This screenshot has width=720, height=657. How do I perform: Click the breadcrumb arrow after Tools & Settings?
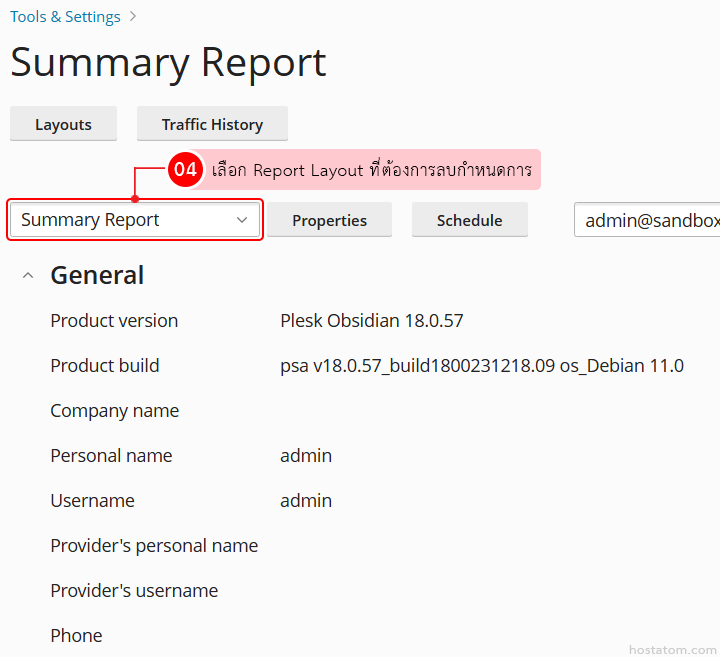[134, 17]
